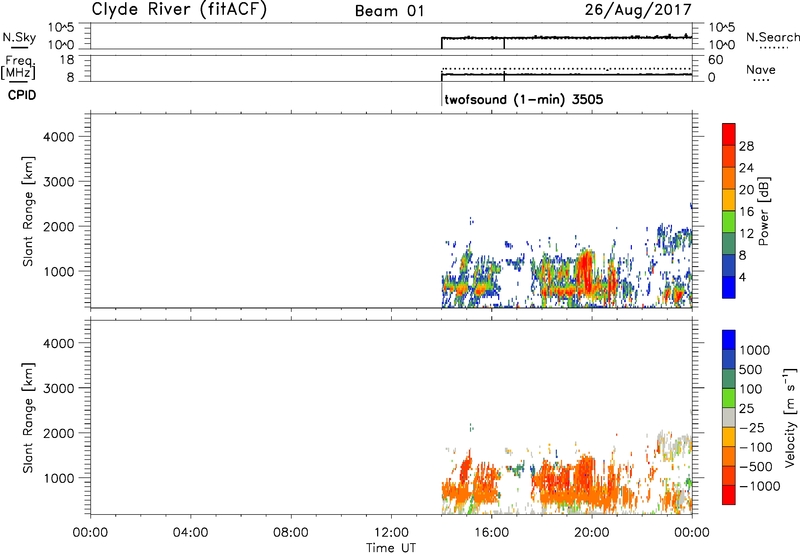This screenshot has width=800, height=554.
Task: Click the 12:00 time tick label
Action: click(x=391, y=533)
